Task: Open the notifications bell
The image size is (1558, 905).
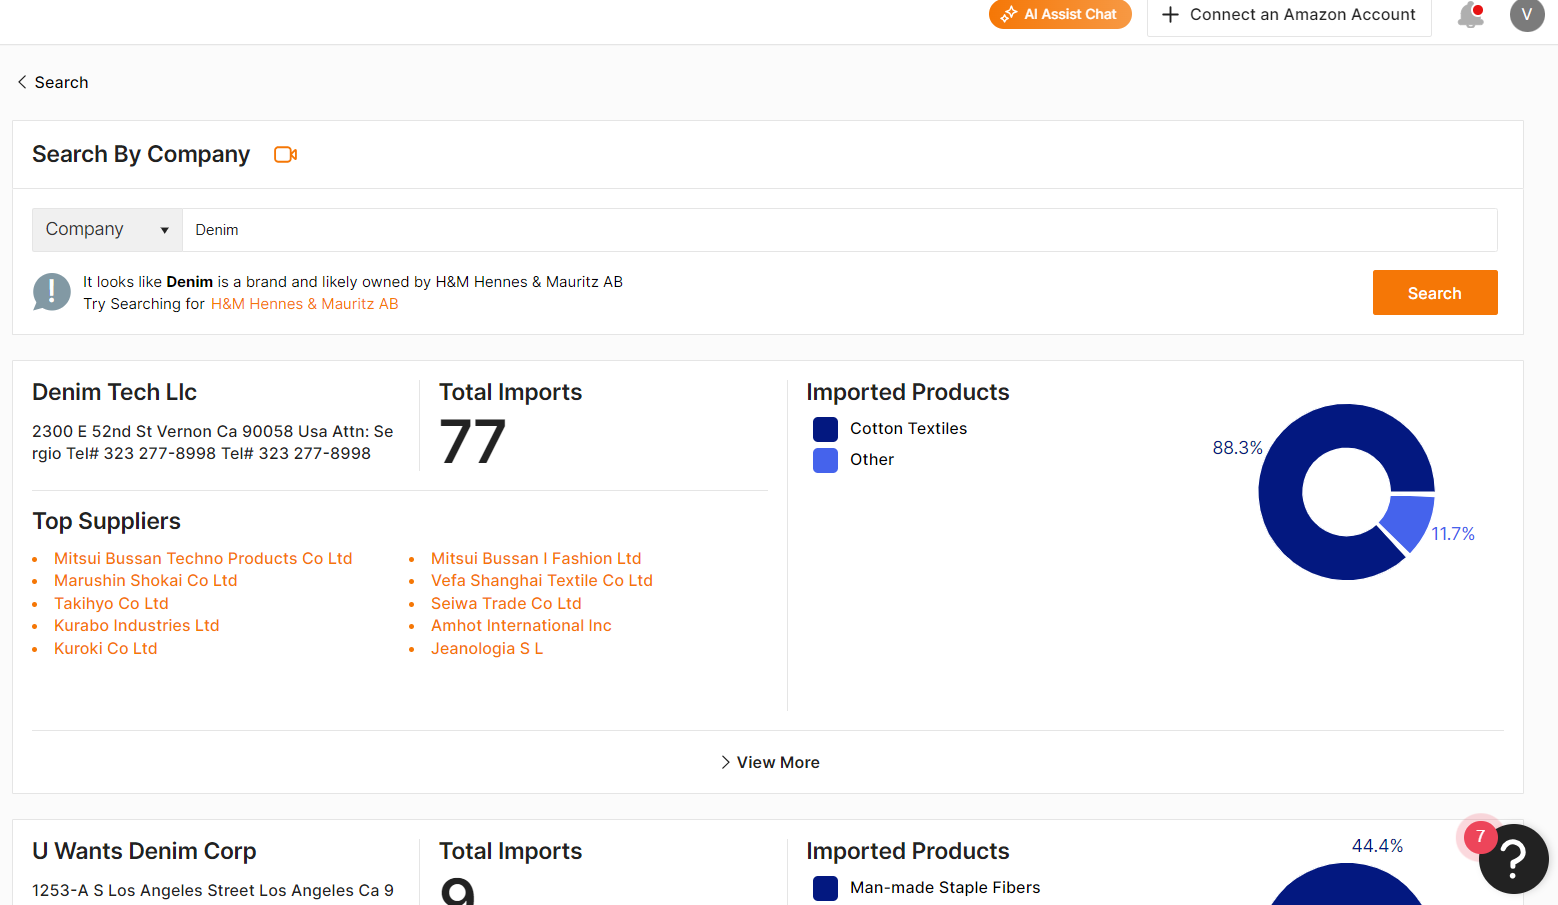Action: click(x=1469, y=15)
